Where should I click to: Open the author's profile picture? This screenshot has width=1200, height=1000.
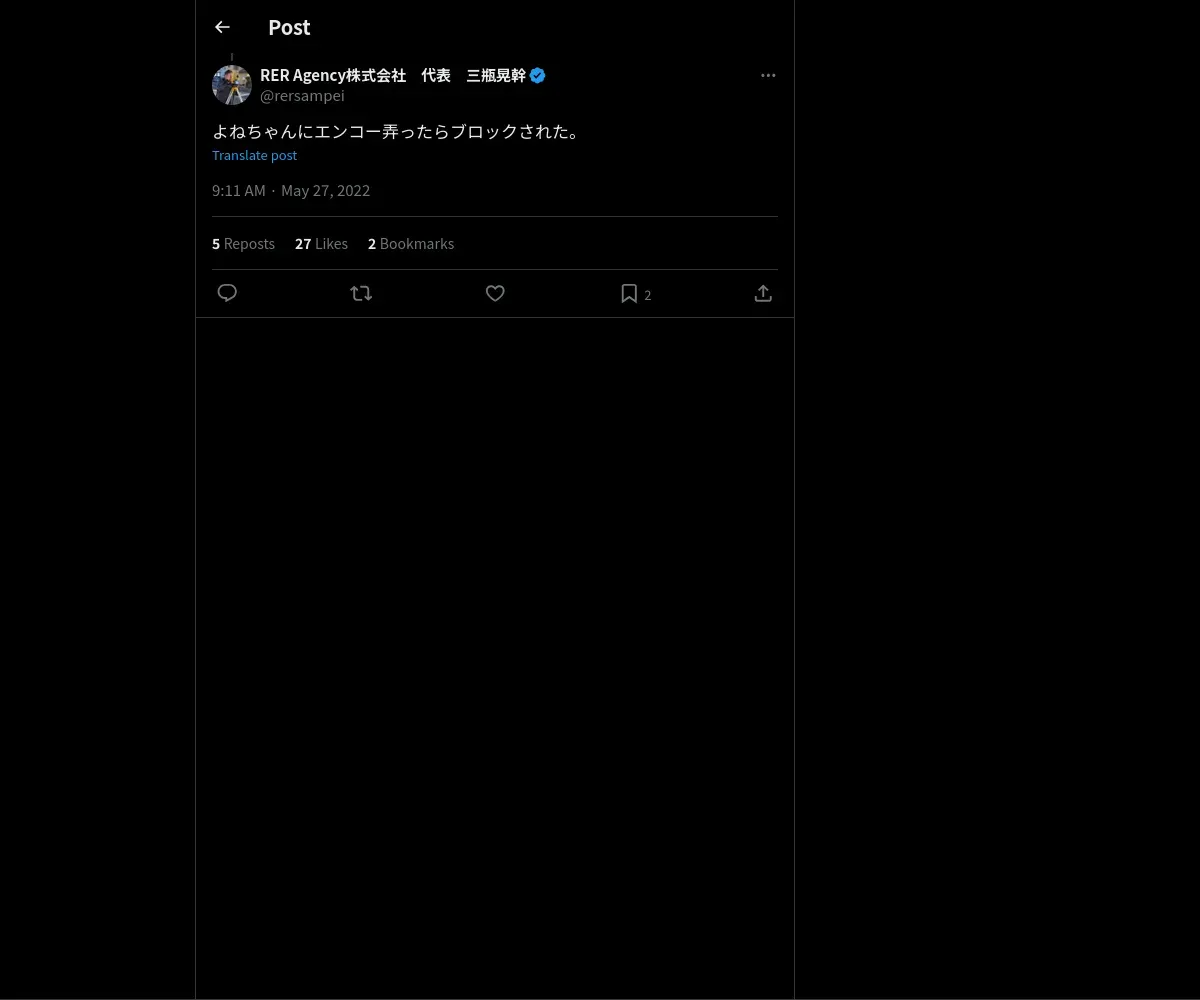[x=232, y=85]
